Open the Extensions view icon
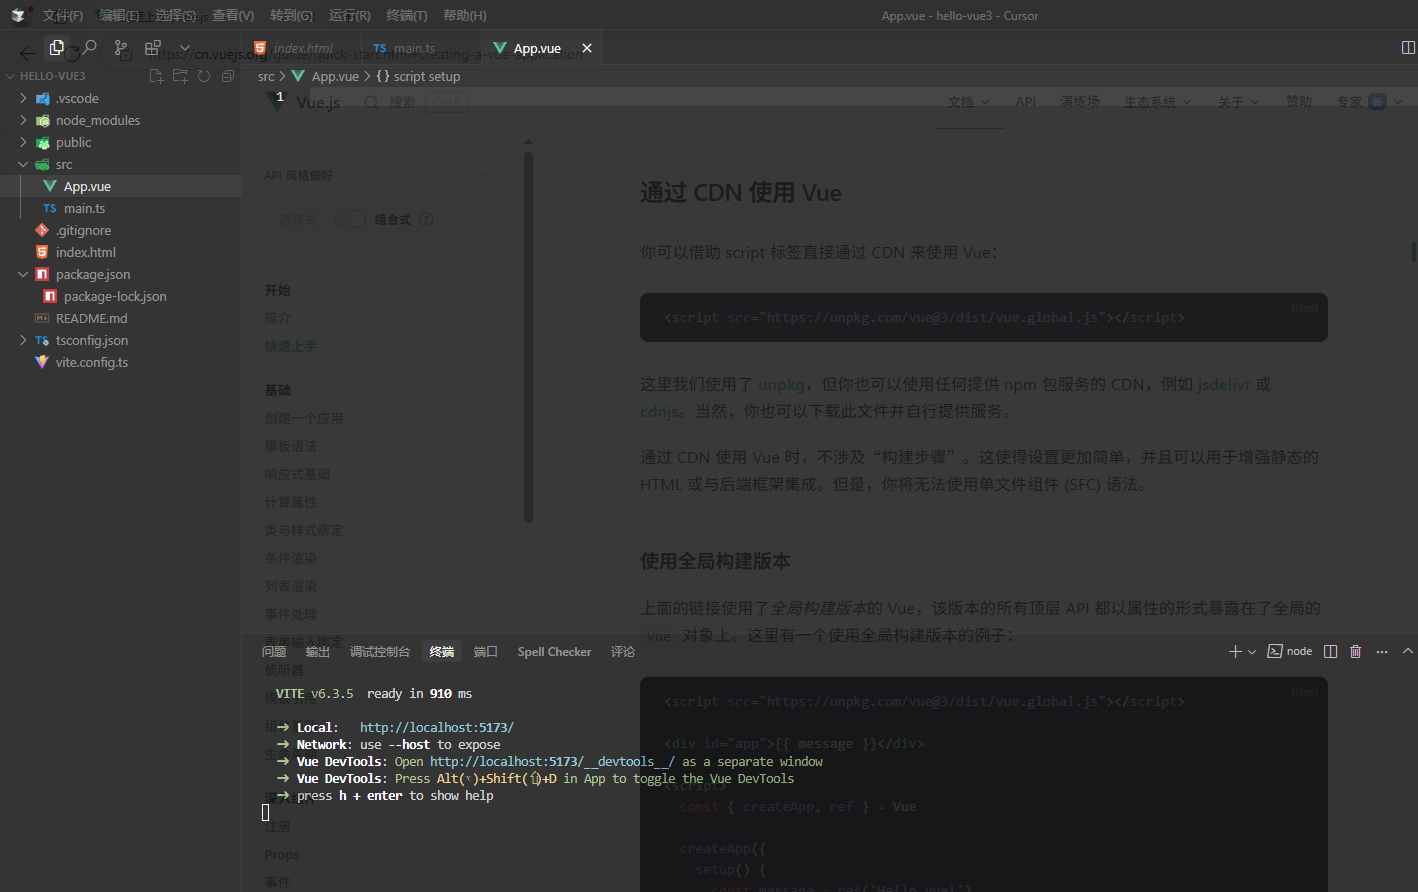This screenshot has height=892, width=1418. 153,47
